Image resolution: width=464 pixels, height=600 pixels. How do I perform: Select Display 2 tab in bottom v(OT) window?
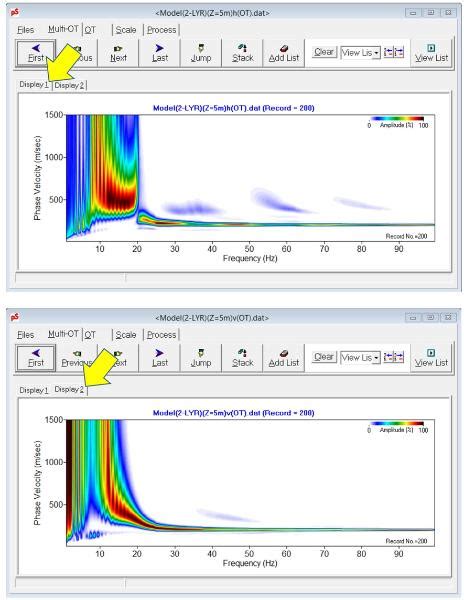(x=69, y=390)
